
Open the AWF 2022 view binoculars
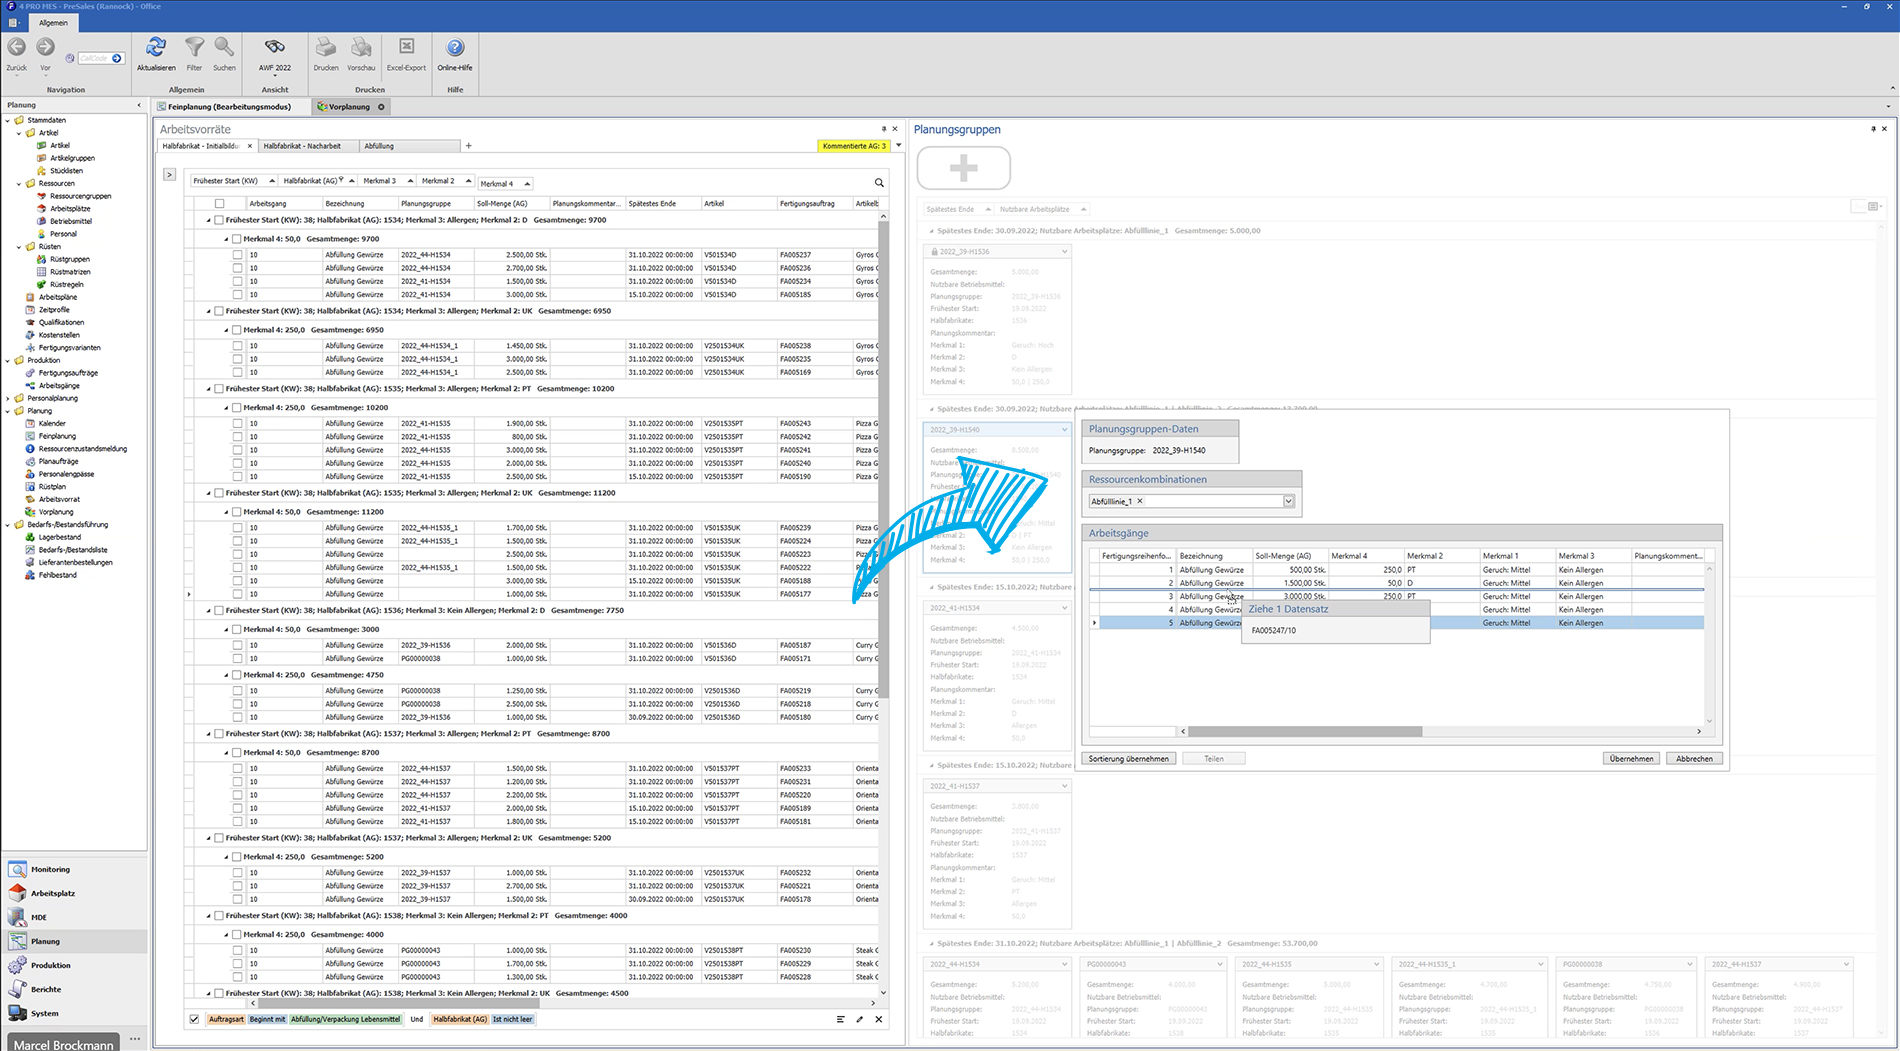point(274,48)
